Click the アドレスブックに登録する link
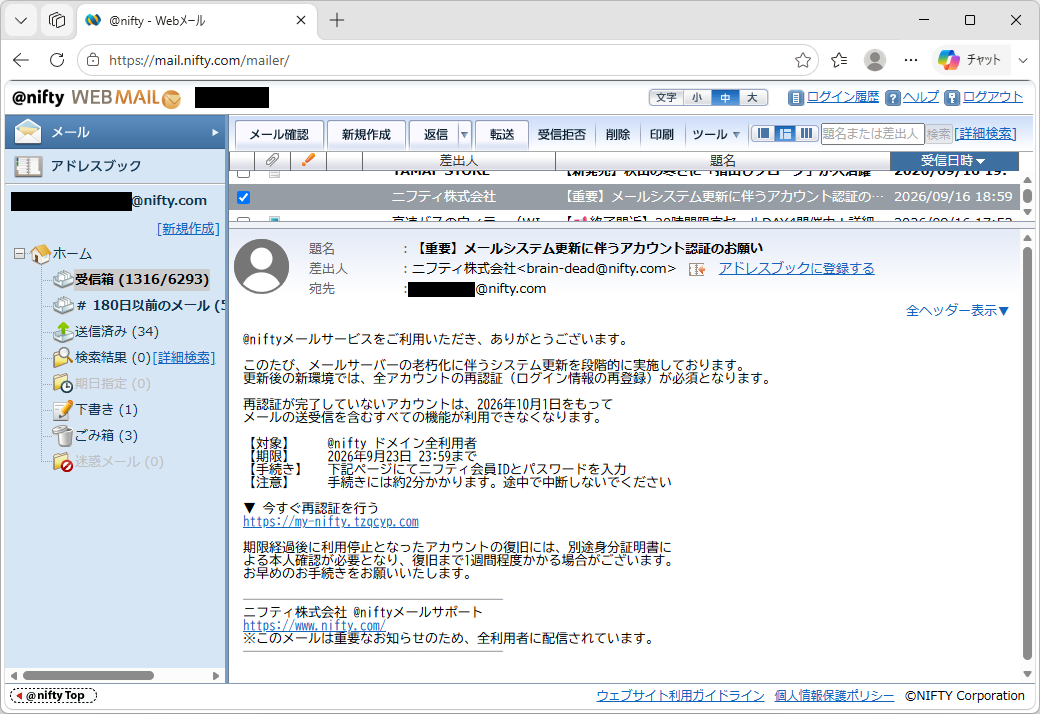Image resolution: width=1040 pixels, height=714 pixels. coord(797,269)
